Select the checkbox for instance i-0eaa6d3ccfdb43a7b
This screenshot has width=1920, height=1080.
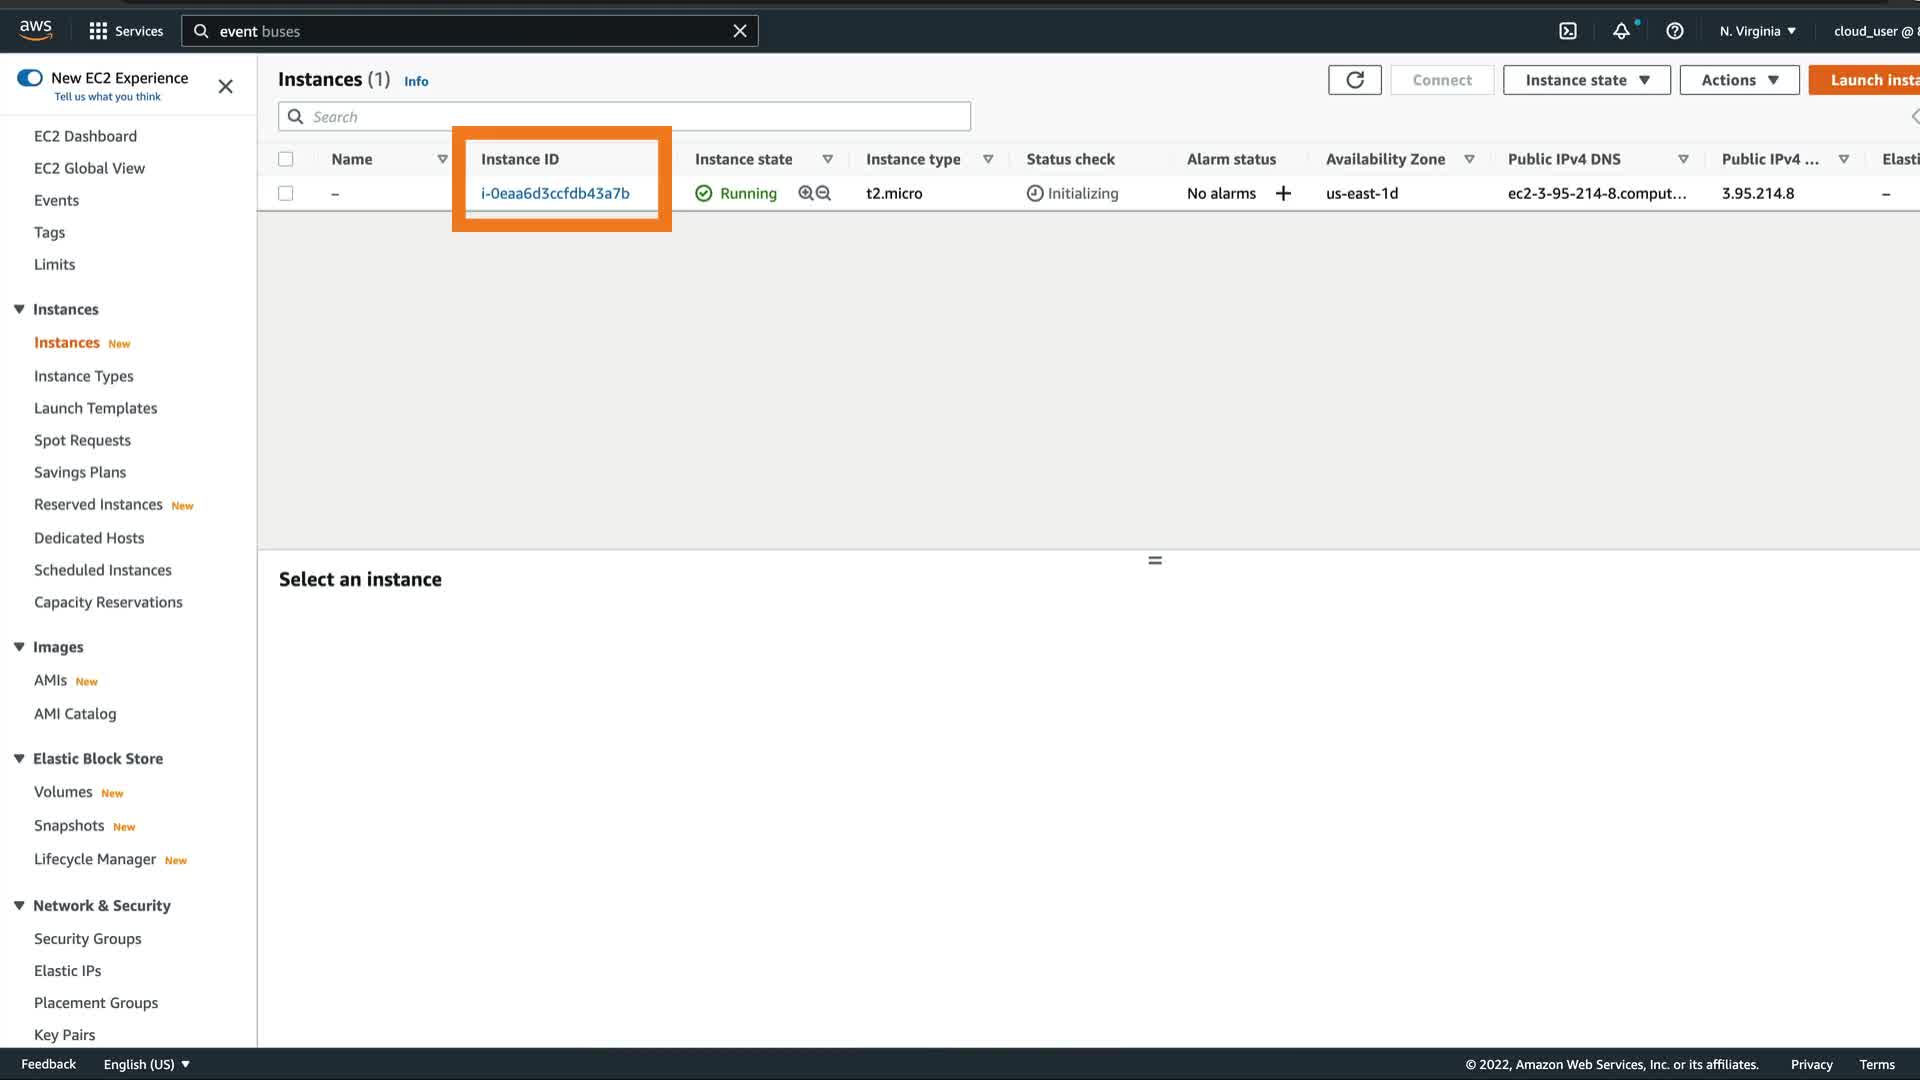coord(286,193)
